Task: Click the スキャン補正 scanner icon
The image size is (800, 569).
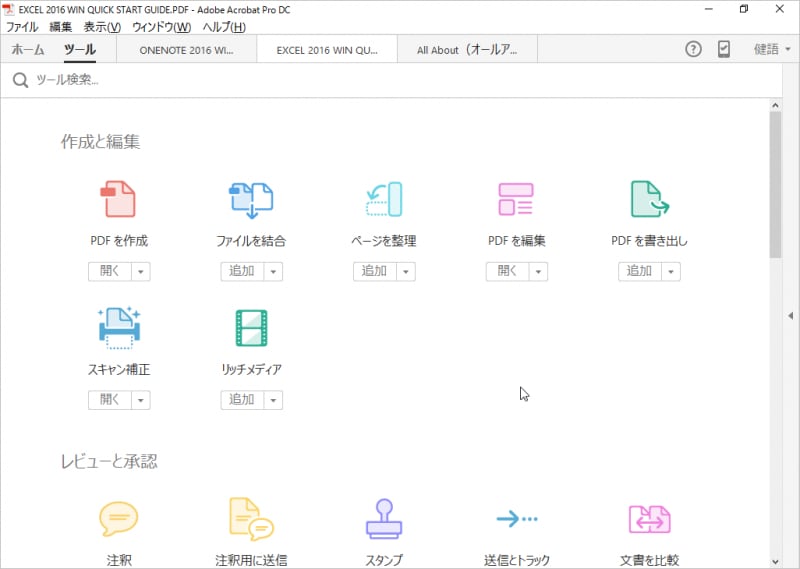Action: click(x=119, y=328)
